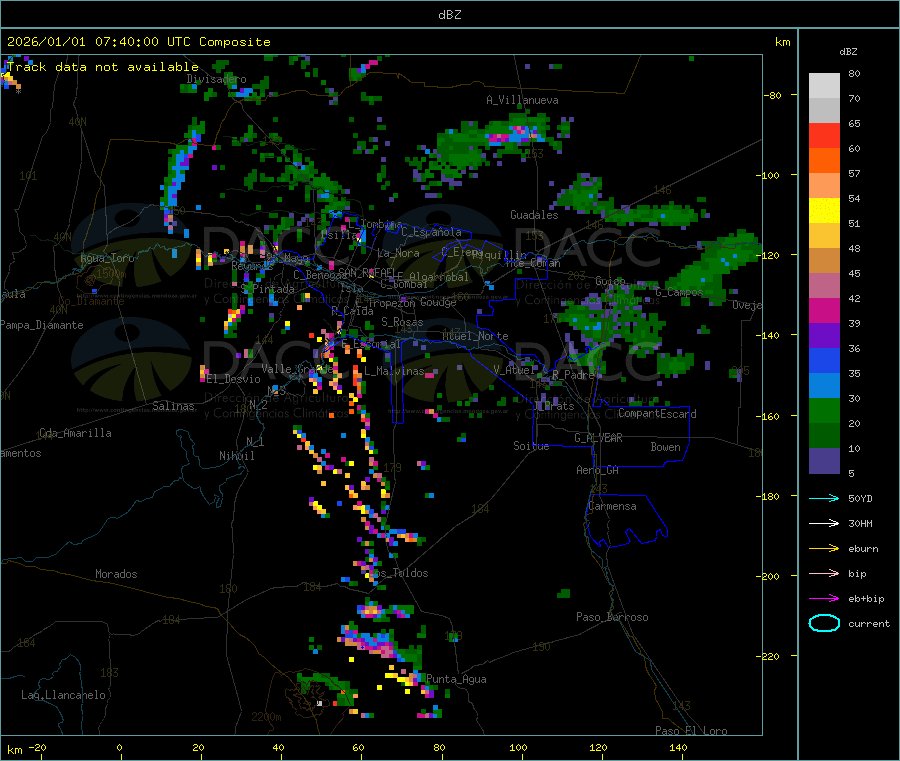Viewport: 900px width, 761px height.
Task: Click the 'Punta_Agua' map label
Action: pyautogui.click(x=456, y=679)
